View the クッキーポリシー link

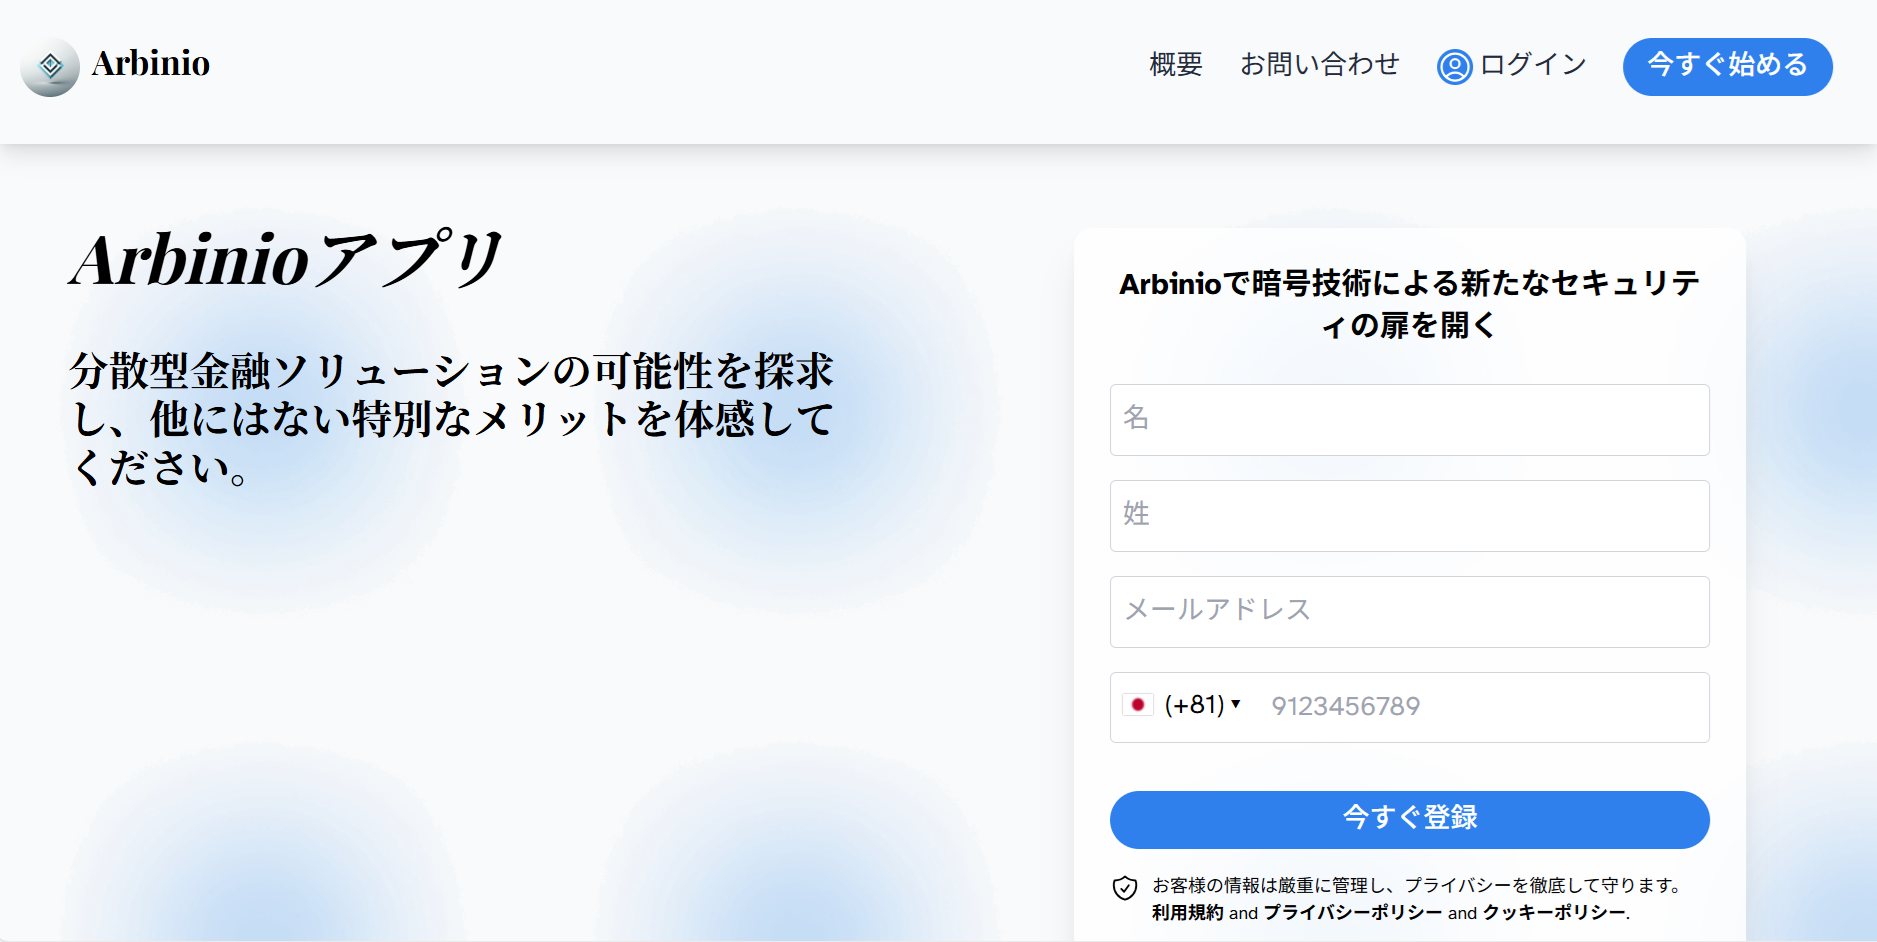[x=1554, y=913]
